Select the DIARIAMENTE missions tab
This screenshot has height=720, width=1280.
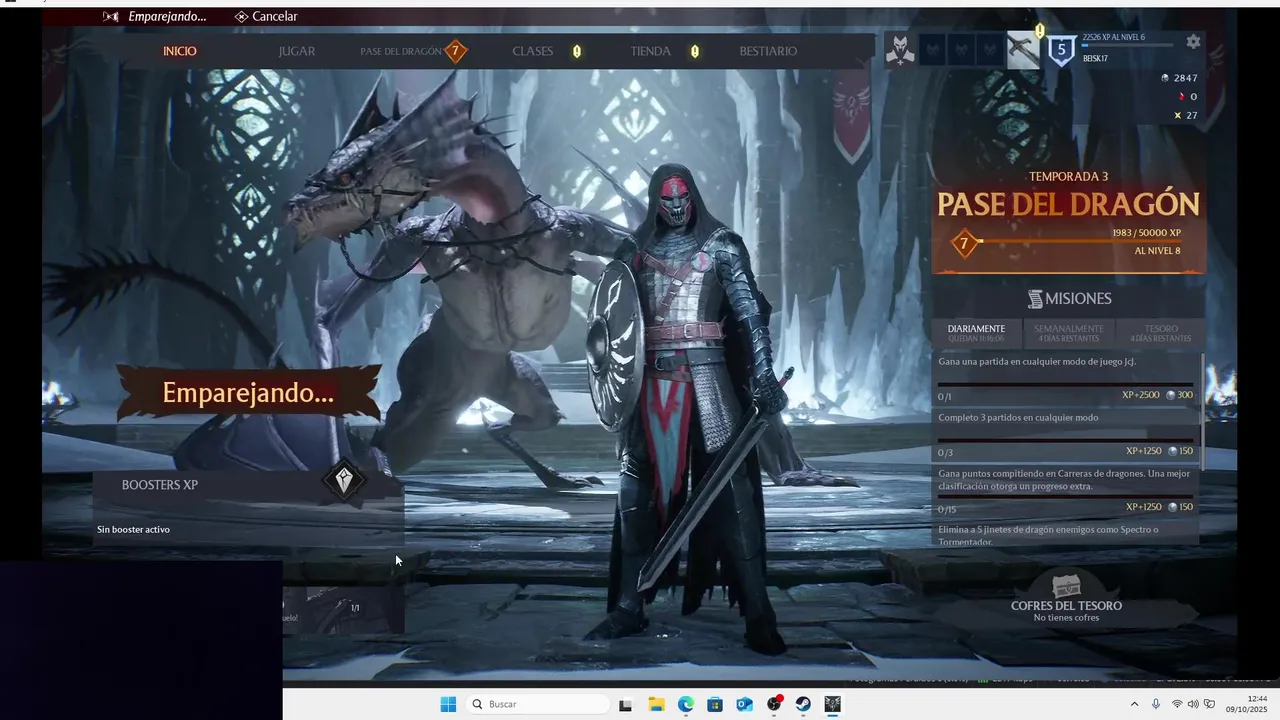(x=976, y=333)
